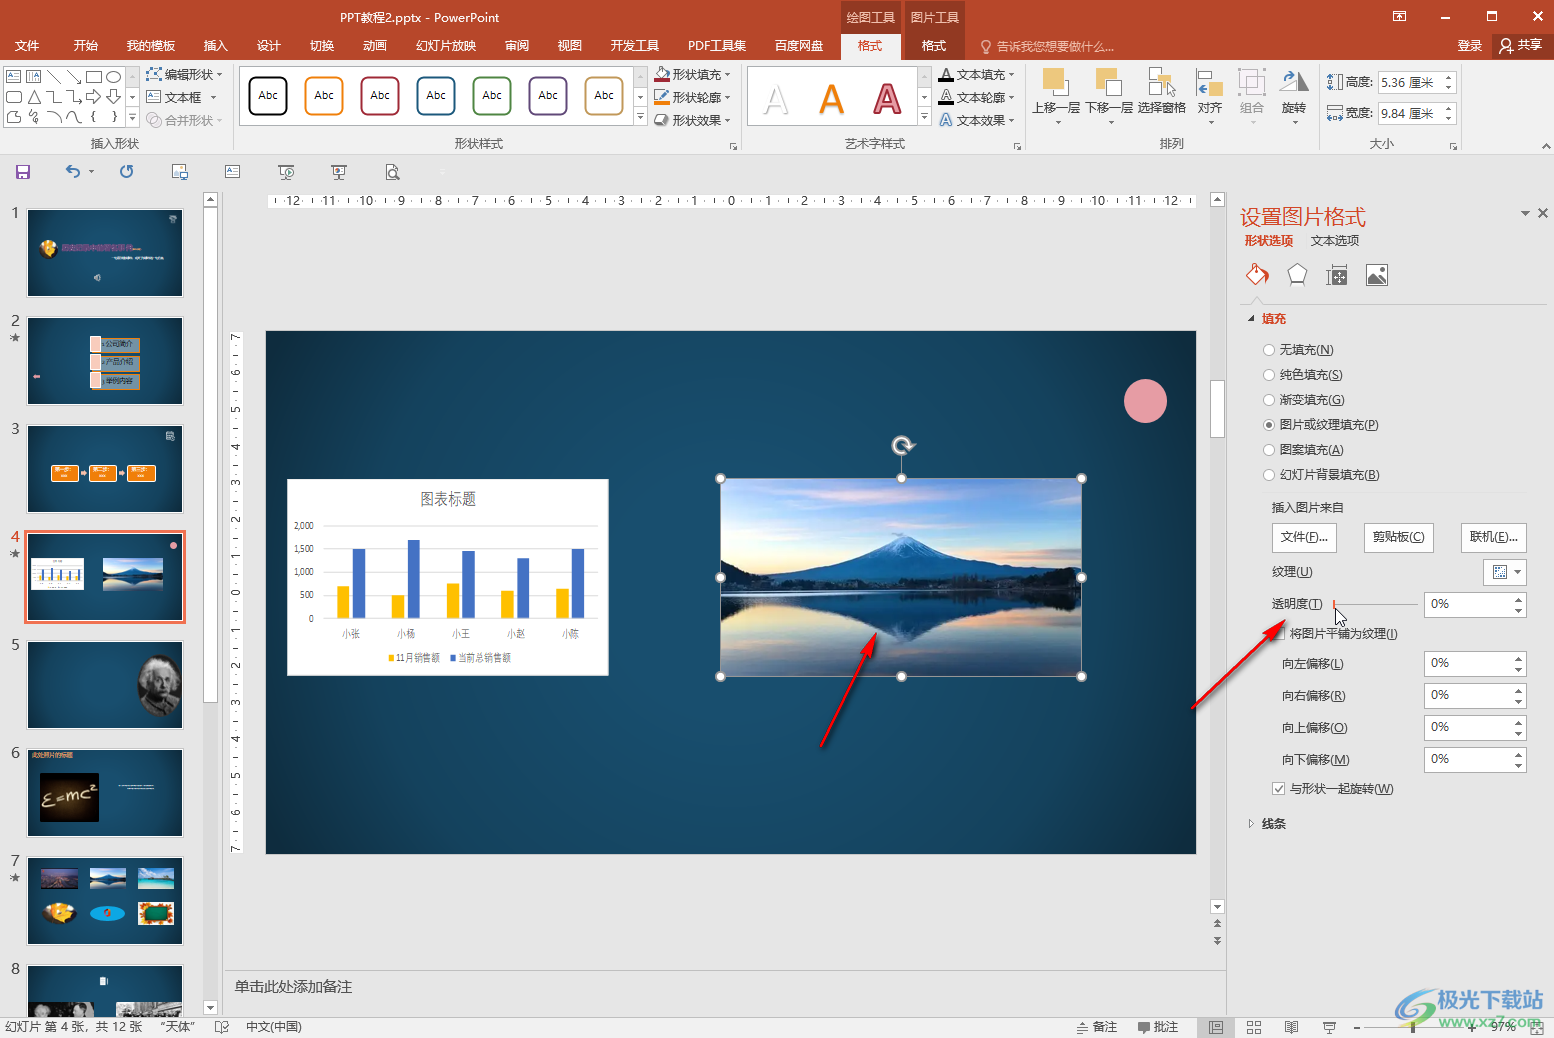Click the Share (共享) button
Image resolution: width=1554 pixels, height=1038 pixels.
[1521, 45]
